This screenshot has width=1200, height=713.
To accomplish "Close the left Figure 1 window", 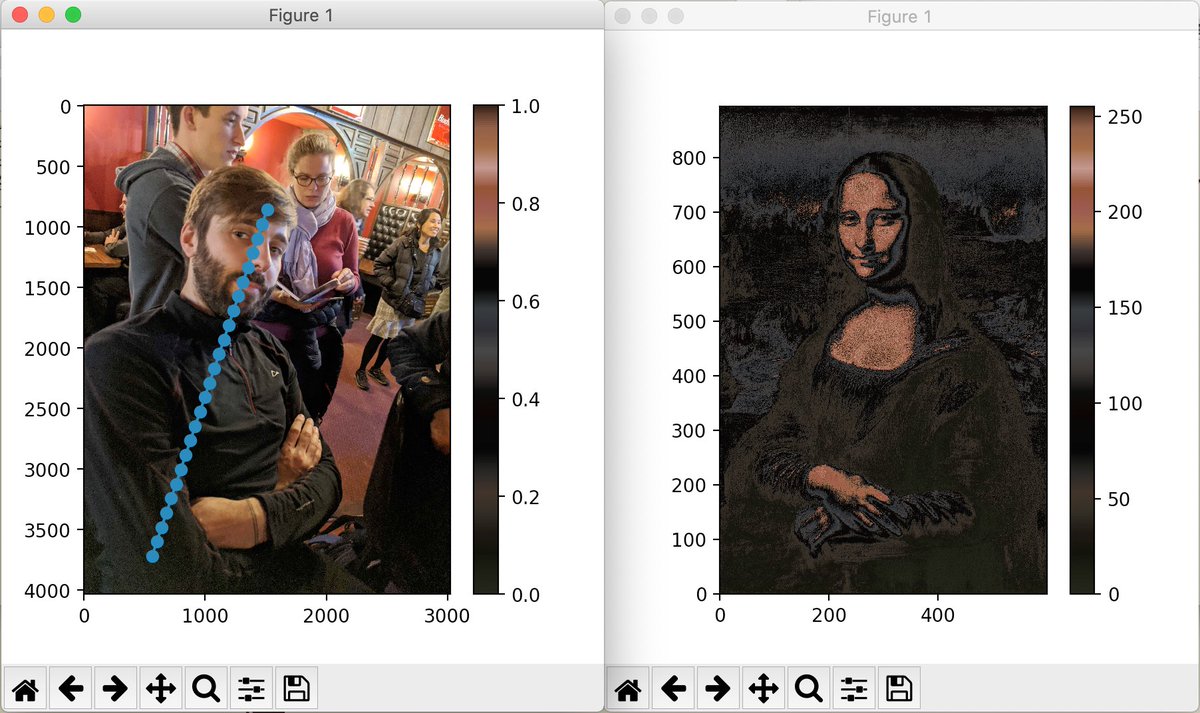I will [20, 15].
